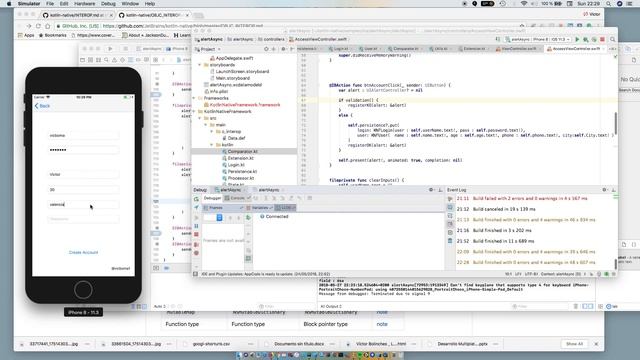Click the note link beside Block pointer type
Image resolution: width=640 pixels, height=360 pixels.
382,324
